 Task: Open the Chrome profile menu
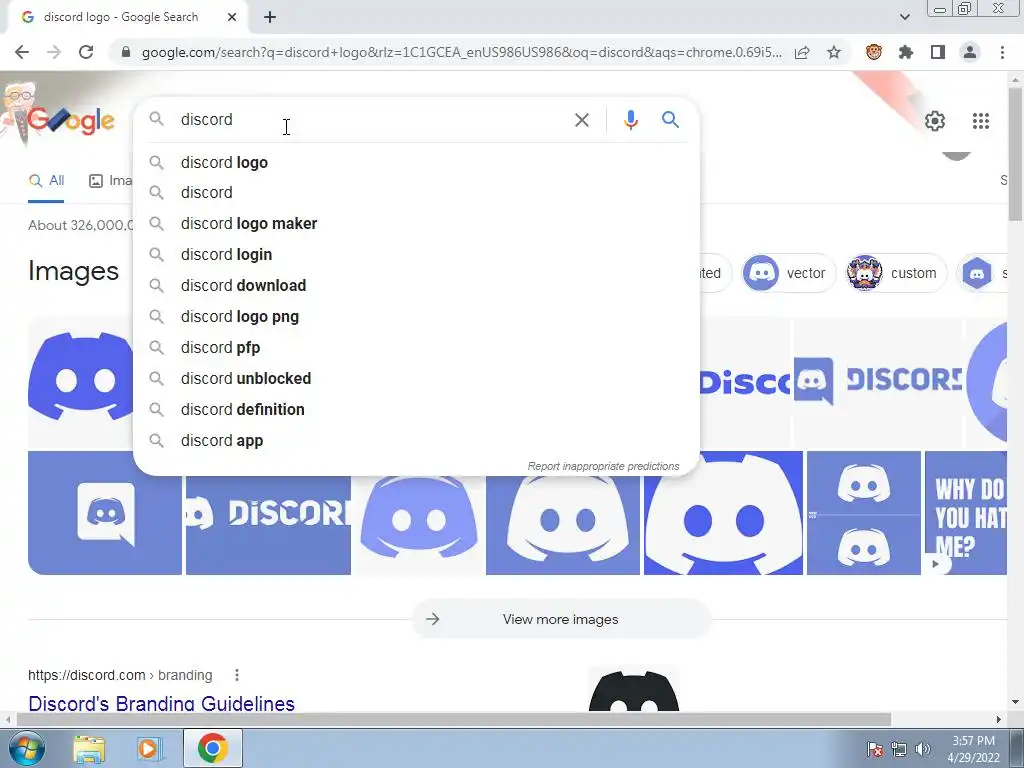(970, 52)
